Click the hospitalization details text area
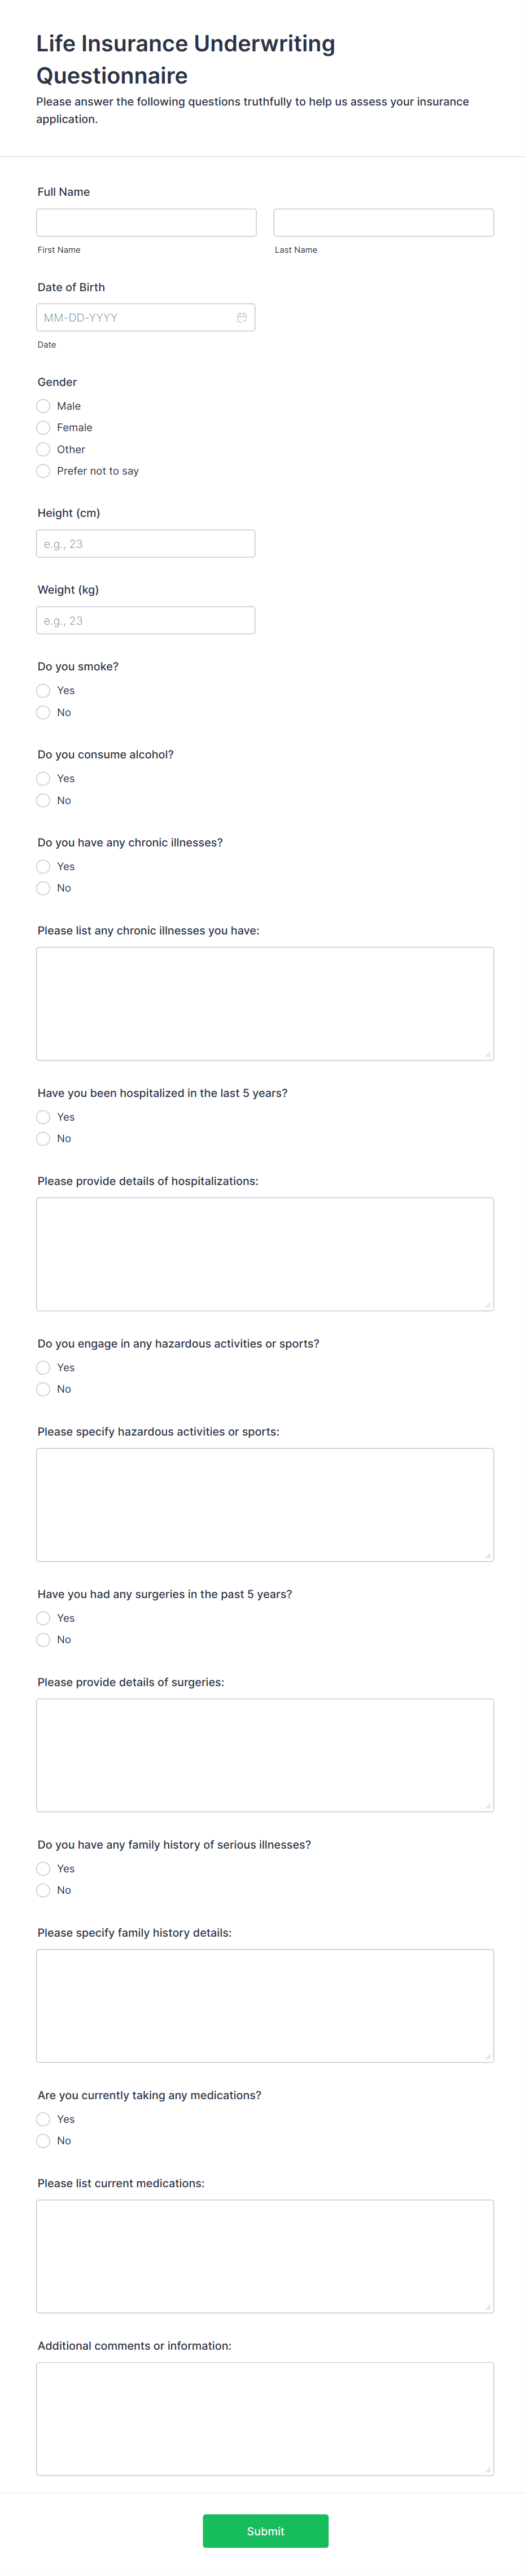This screenshot has width=525, height=2576. (x=265, y=1254)
